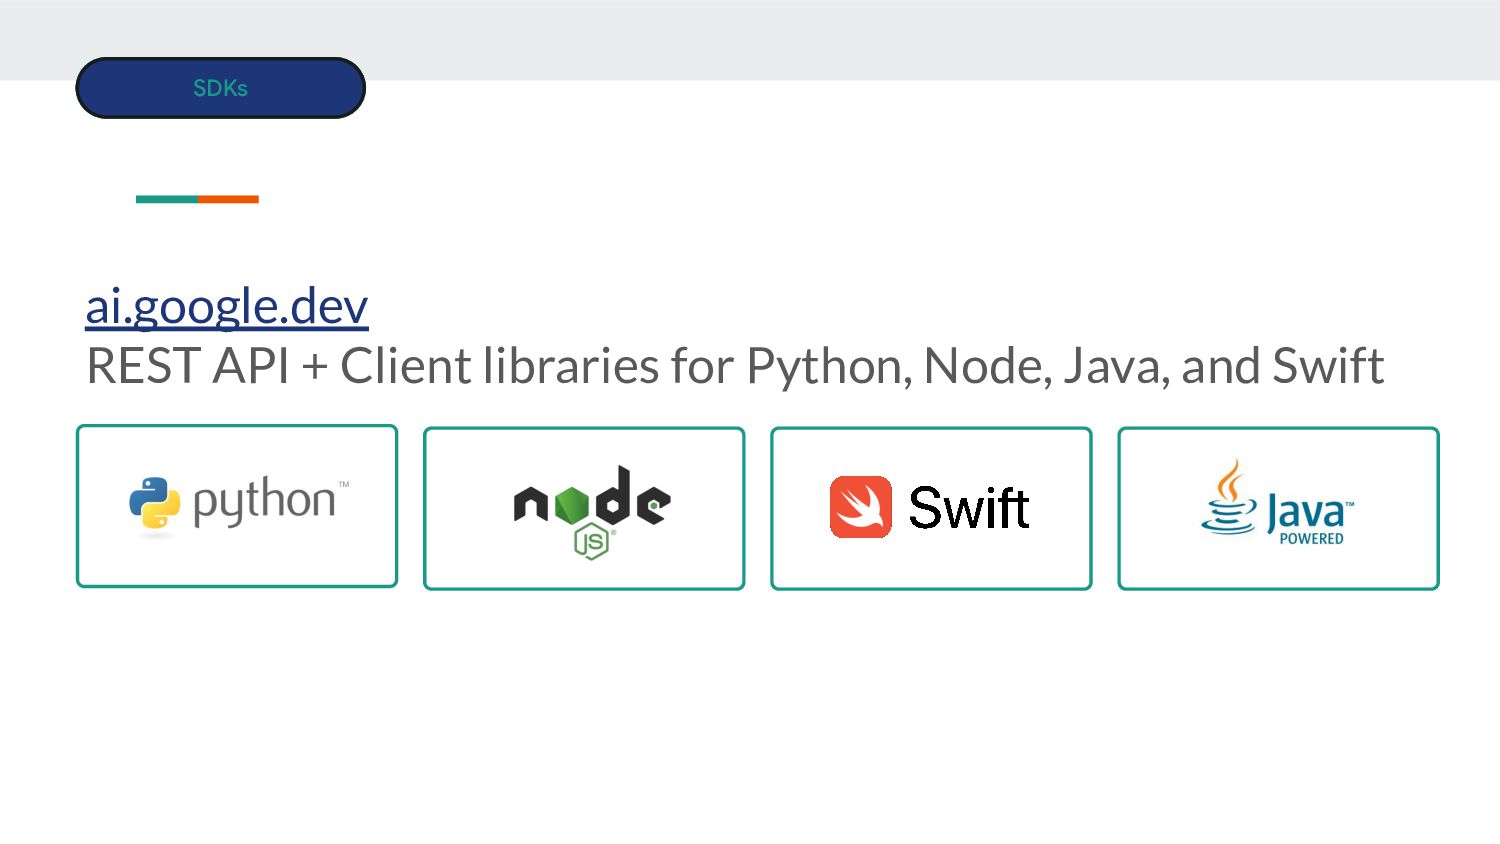Click the blue-and-yellow Python snake logo
The image size is (1500, 844).
[154, 502]
